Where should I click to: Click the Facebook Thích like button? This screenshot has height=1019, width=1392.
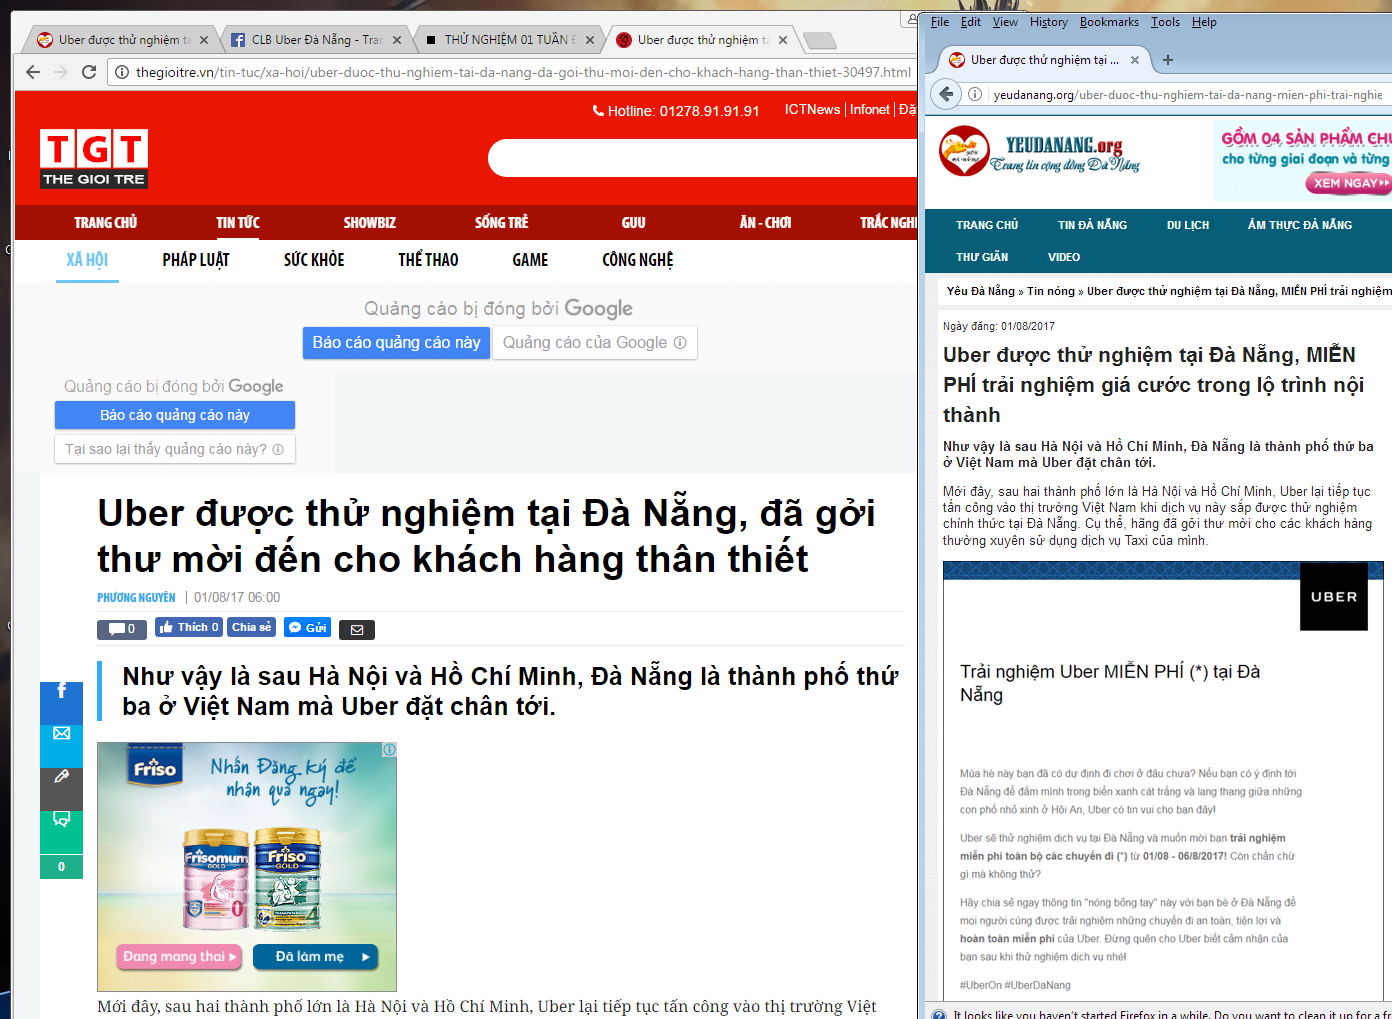pos(189,627)
